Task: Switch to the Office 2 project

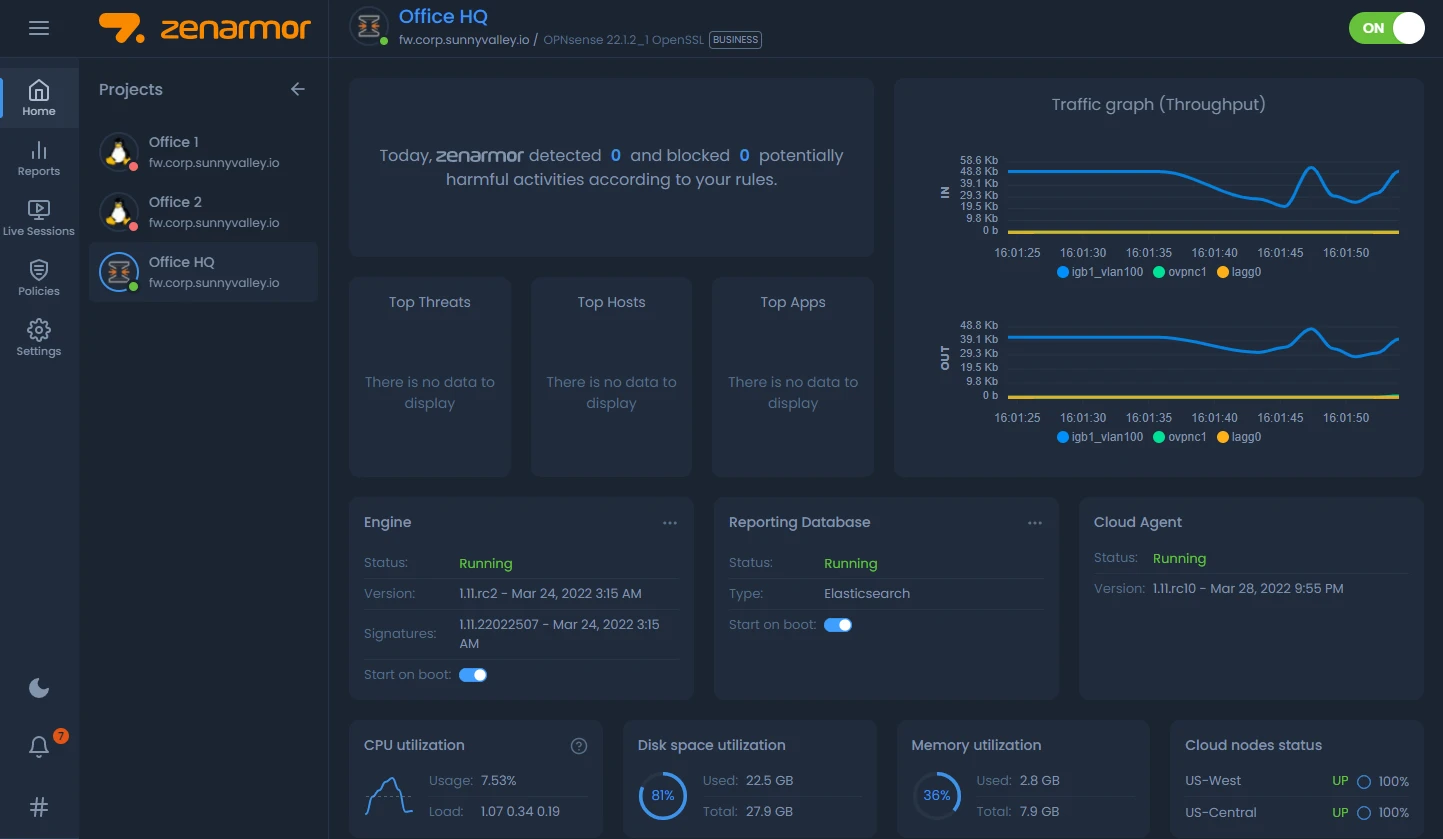Action: (x=203, y=211)
